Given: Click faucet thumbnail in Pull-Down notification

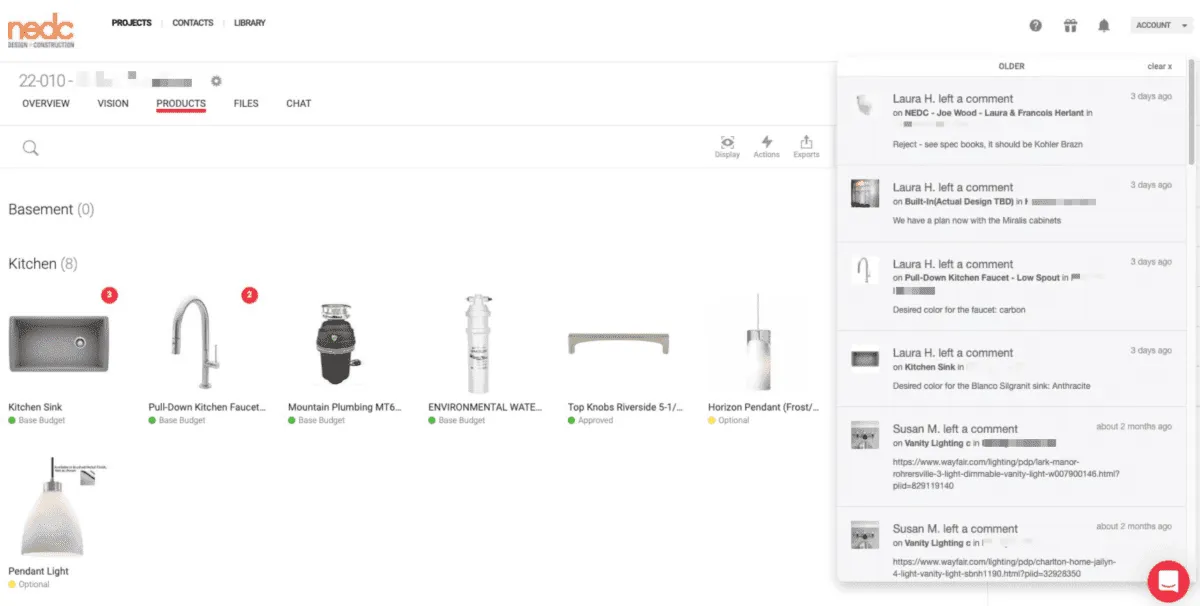Looking at the screenshot, I should 864,270.
